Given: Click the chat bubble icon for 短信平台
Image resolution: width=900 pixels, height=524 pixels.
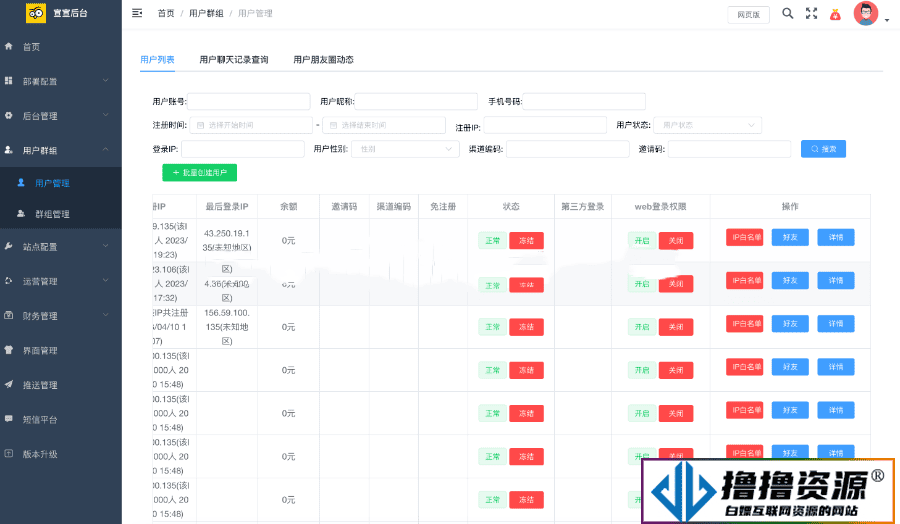Looking at the screenshot, I should (9, 419).
